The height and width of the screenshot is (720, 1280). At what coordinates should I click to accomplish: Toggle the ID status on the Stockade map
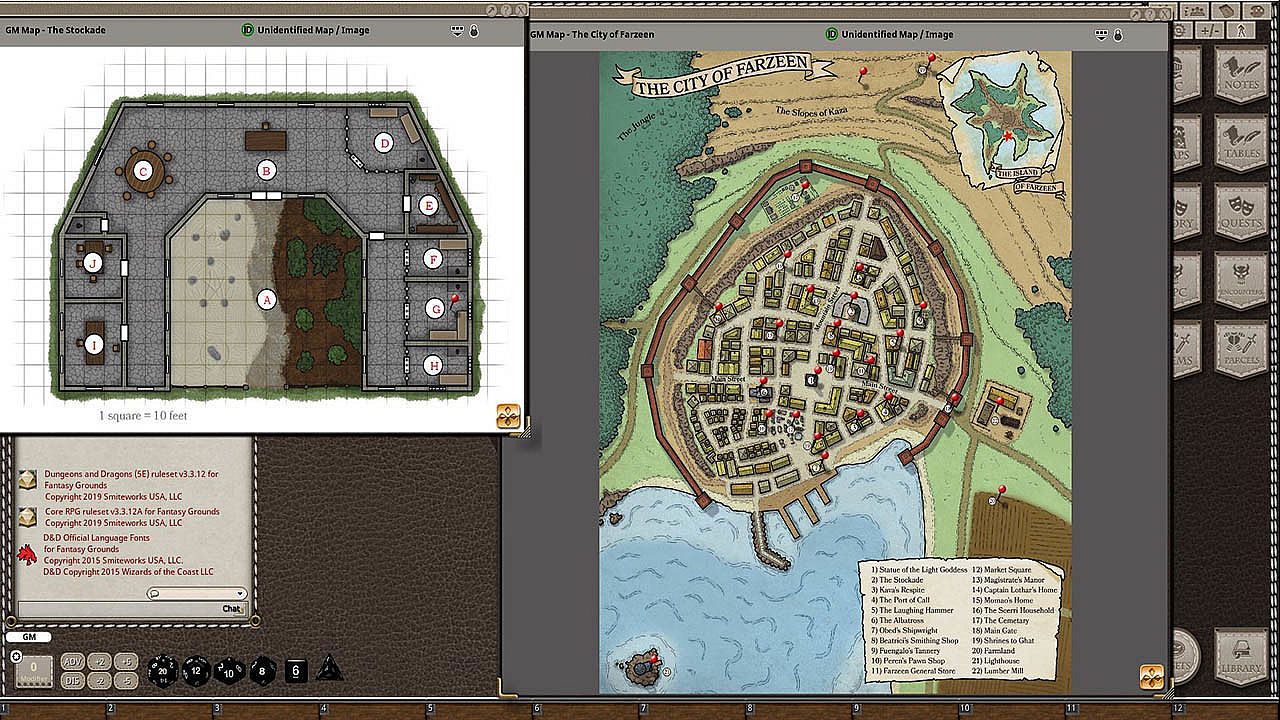[247, 30]
